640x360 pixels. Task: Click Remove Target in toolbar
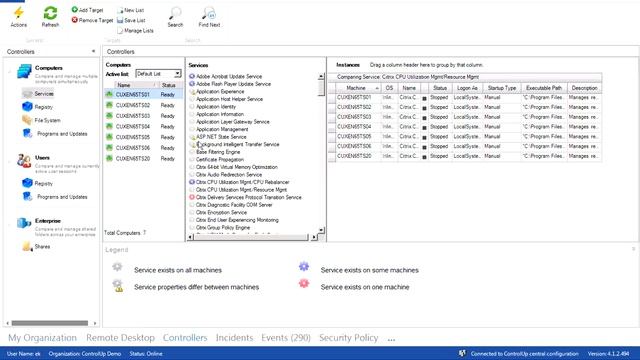(x=92, y=20)
